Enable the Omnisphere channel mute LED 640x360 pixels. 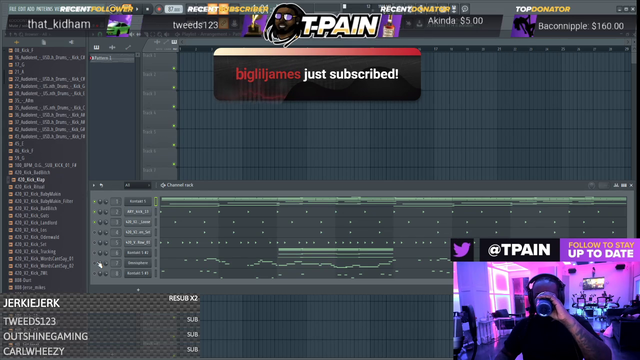point(95,263)
